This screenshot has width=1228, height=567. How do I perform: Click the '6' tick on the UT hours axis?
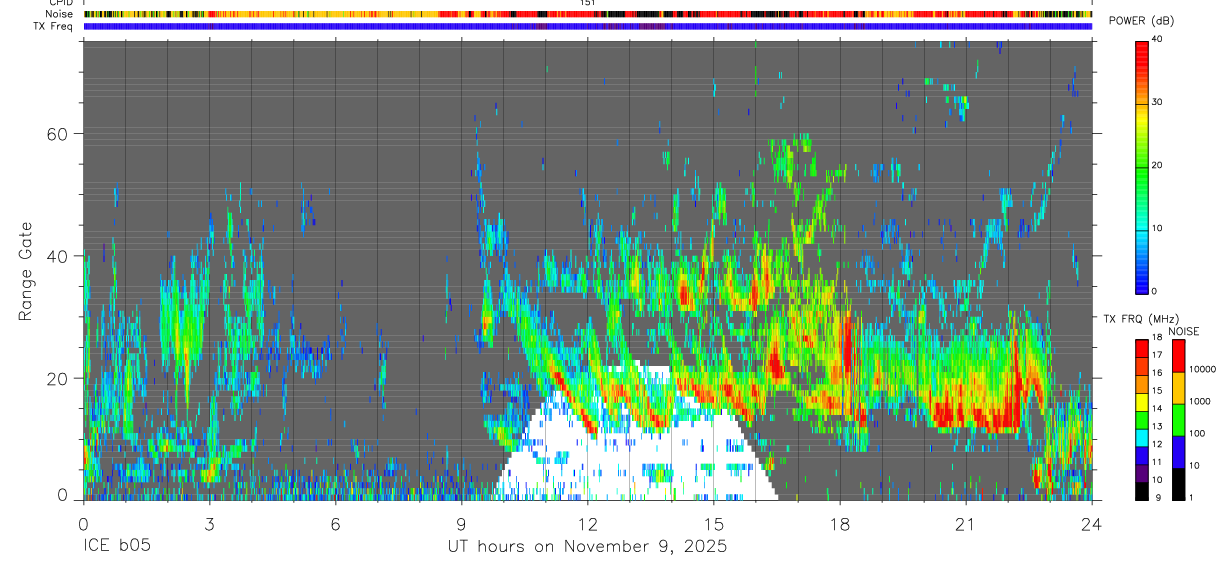[336, 524]
